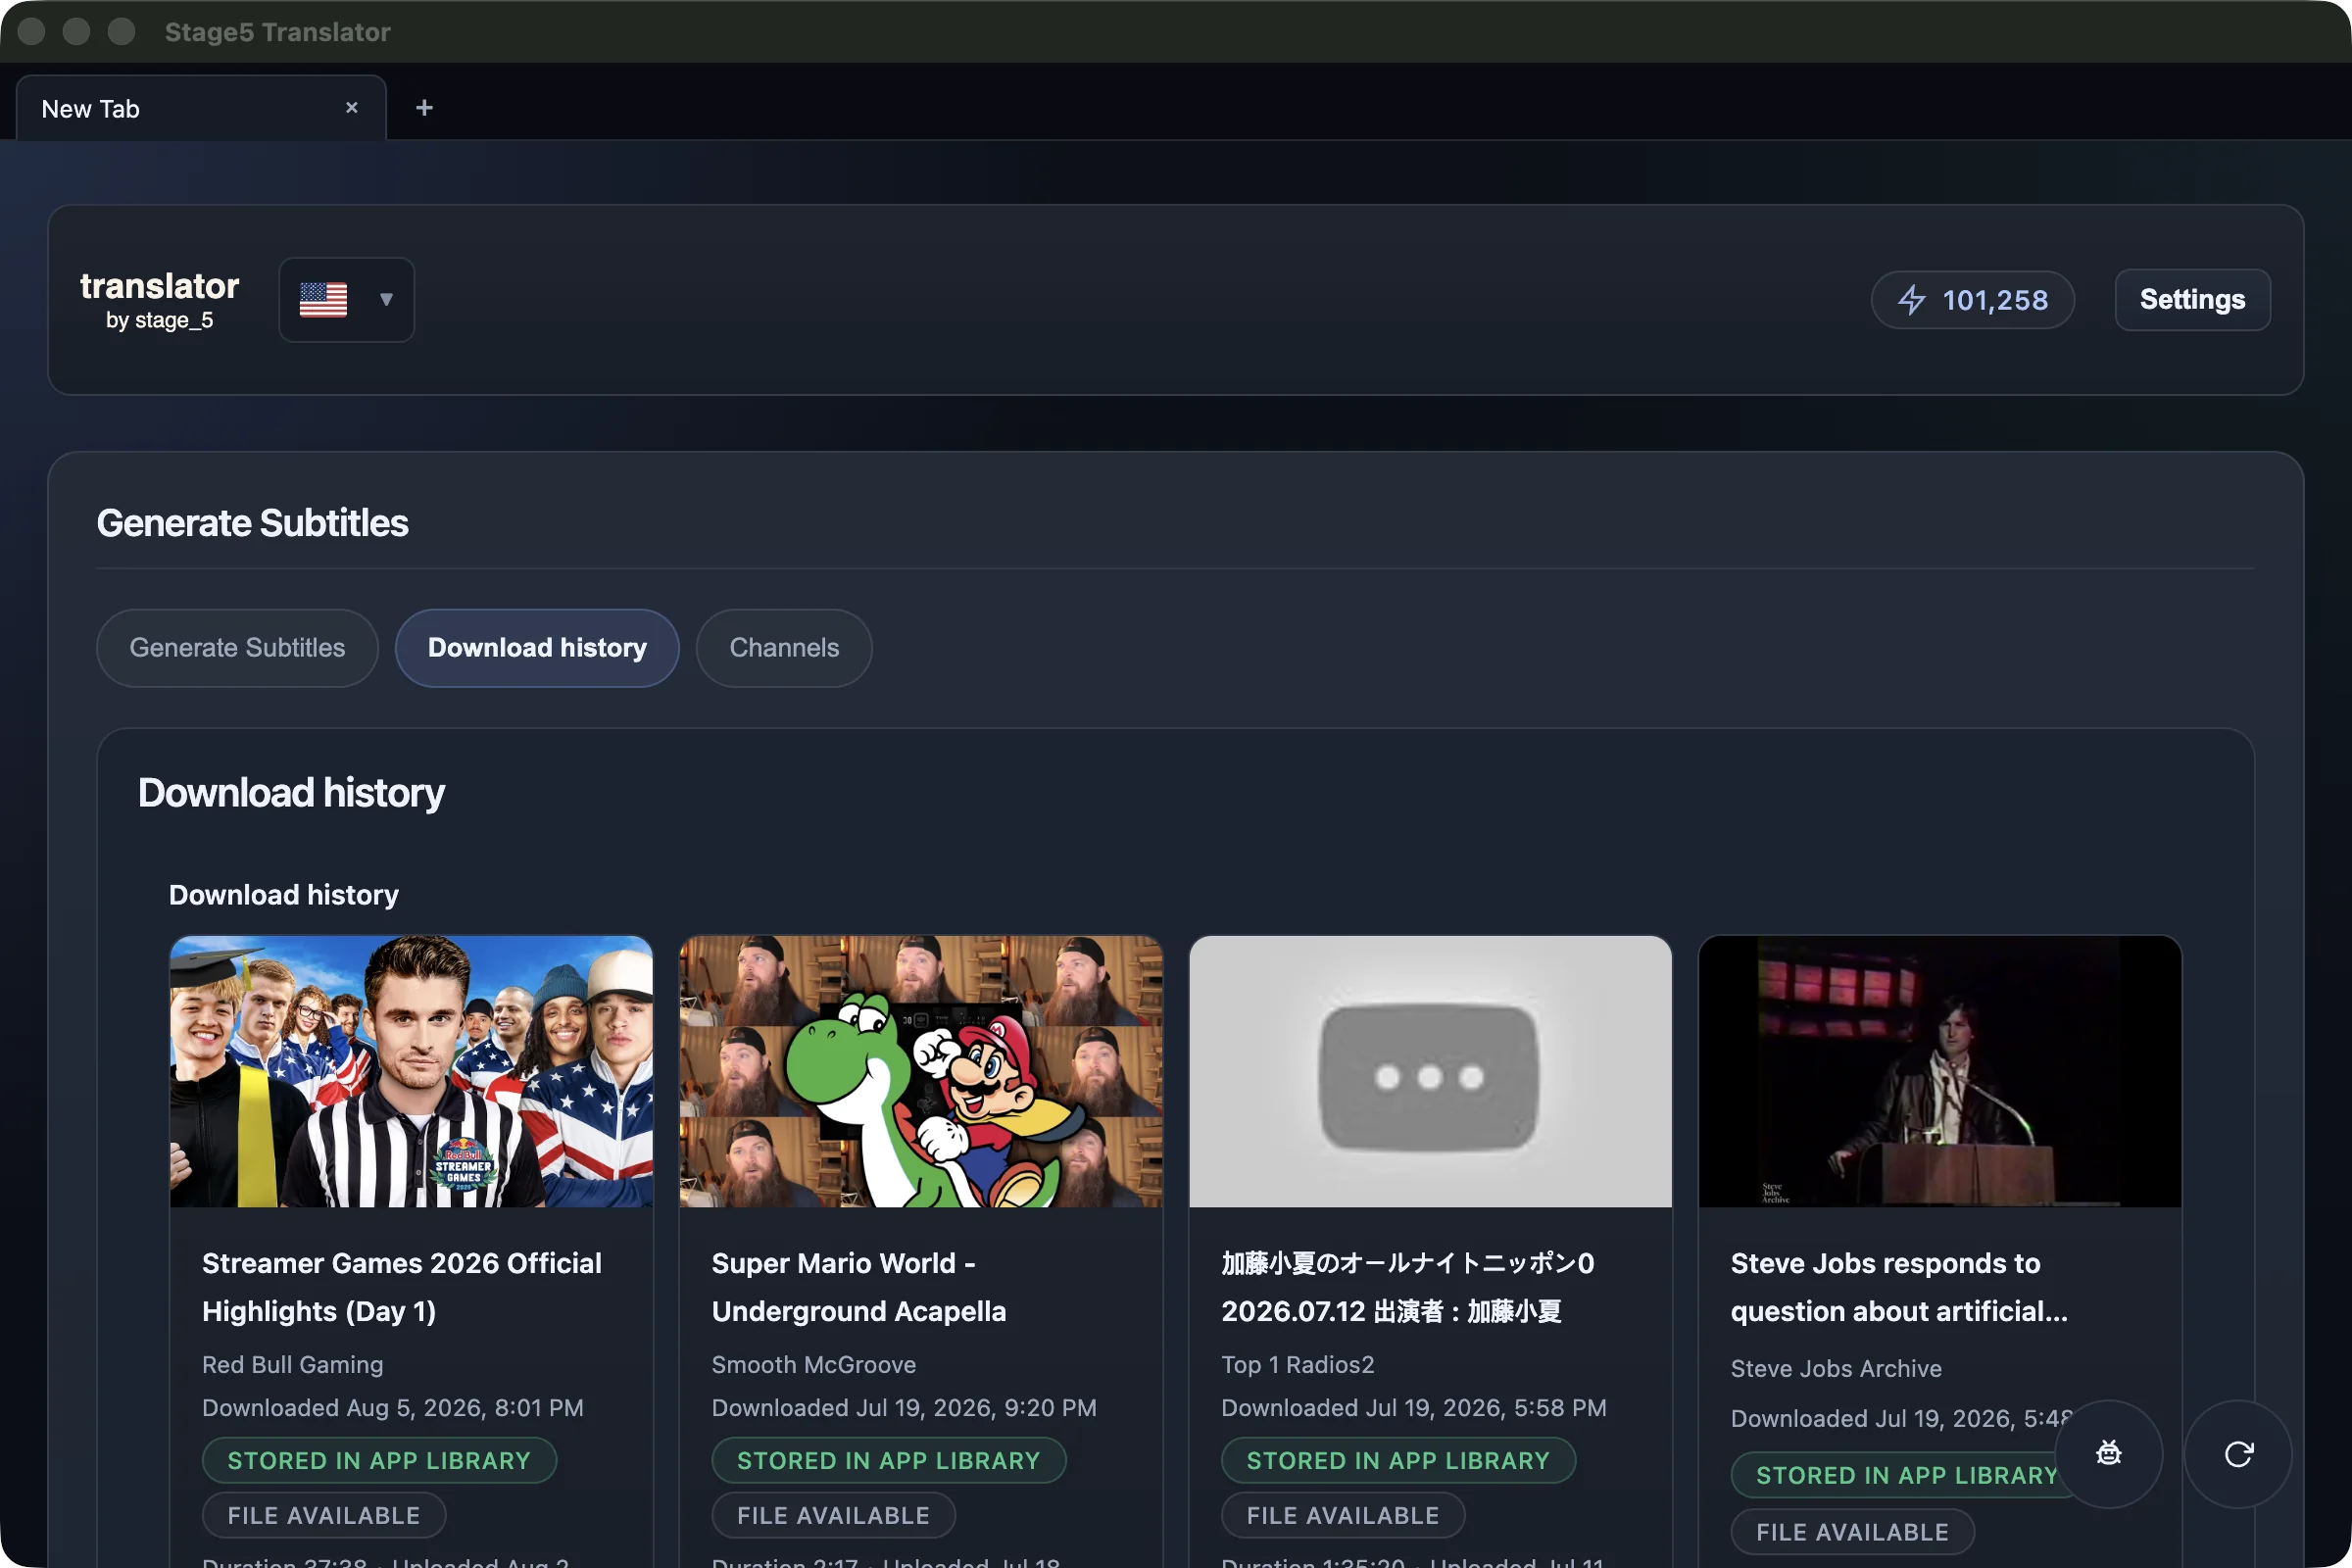The width and height of the screenshot is (2352, 1568).
Task: Click the bug report robot icon
Action: [2108, 1453]
